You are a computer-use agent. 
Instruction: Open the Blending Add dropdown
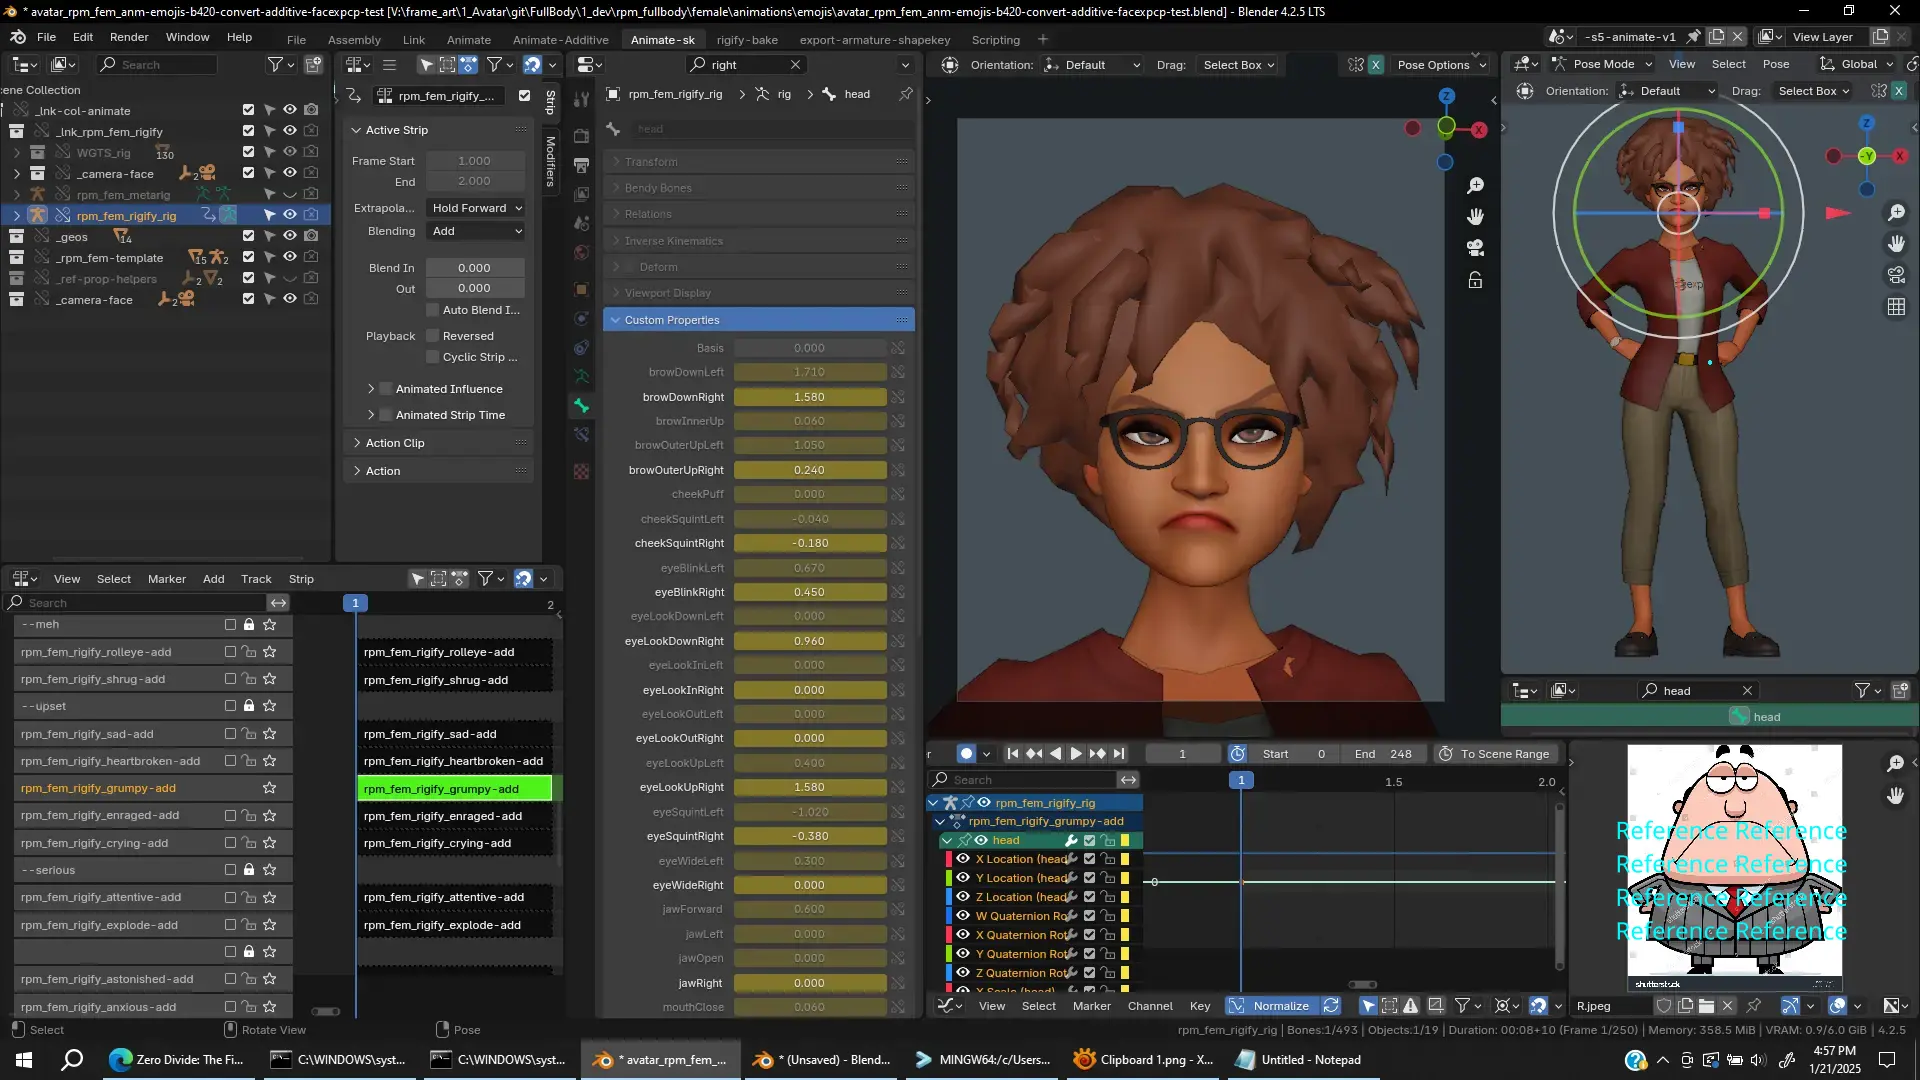click(476, 231)
